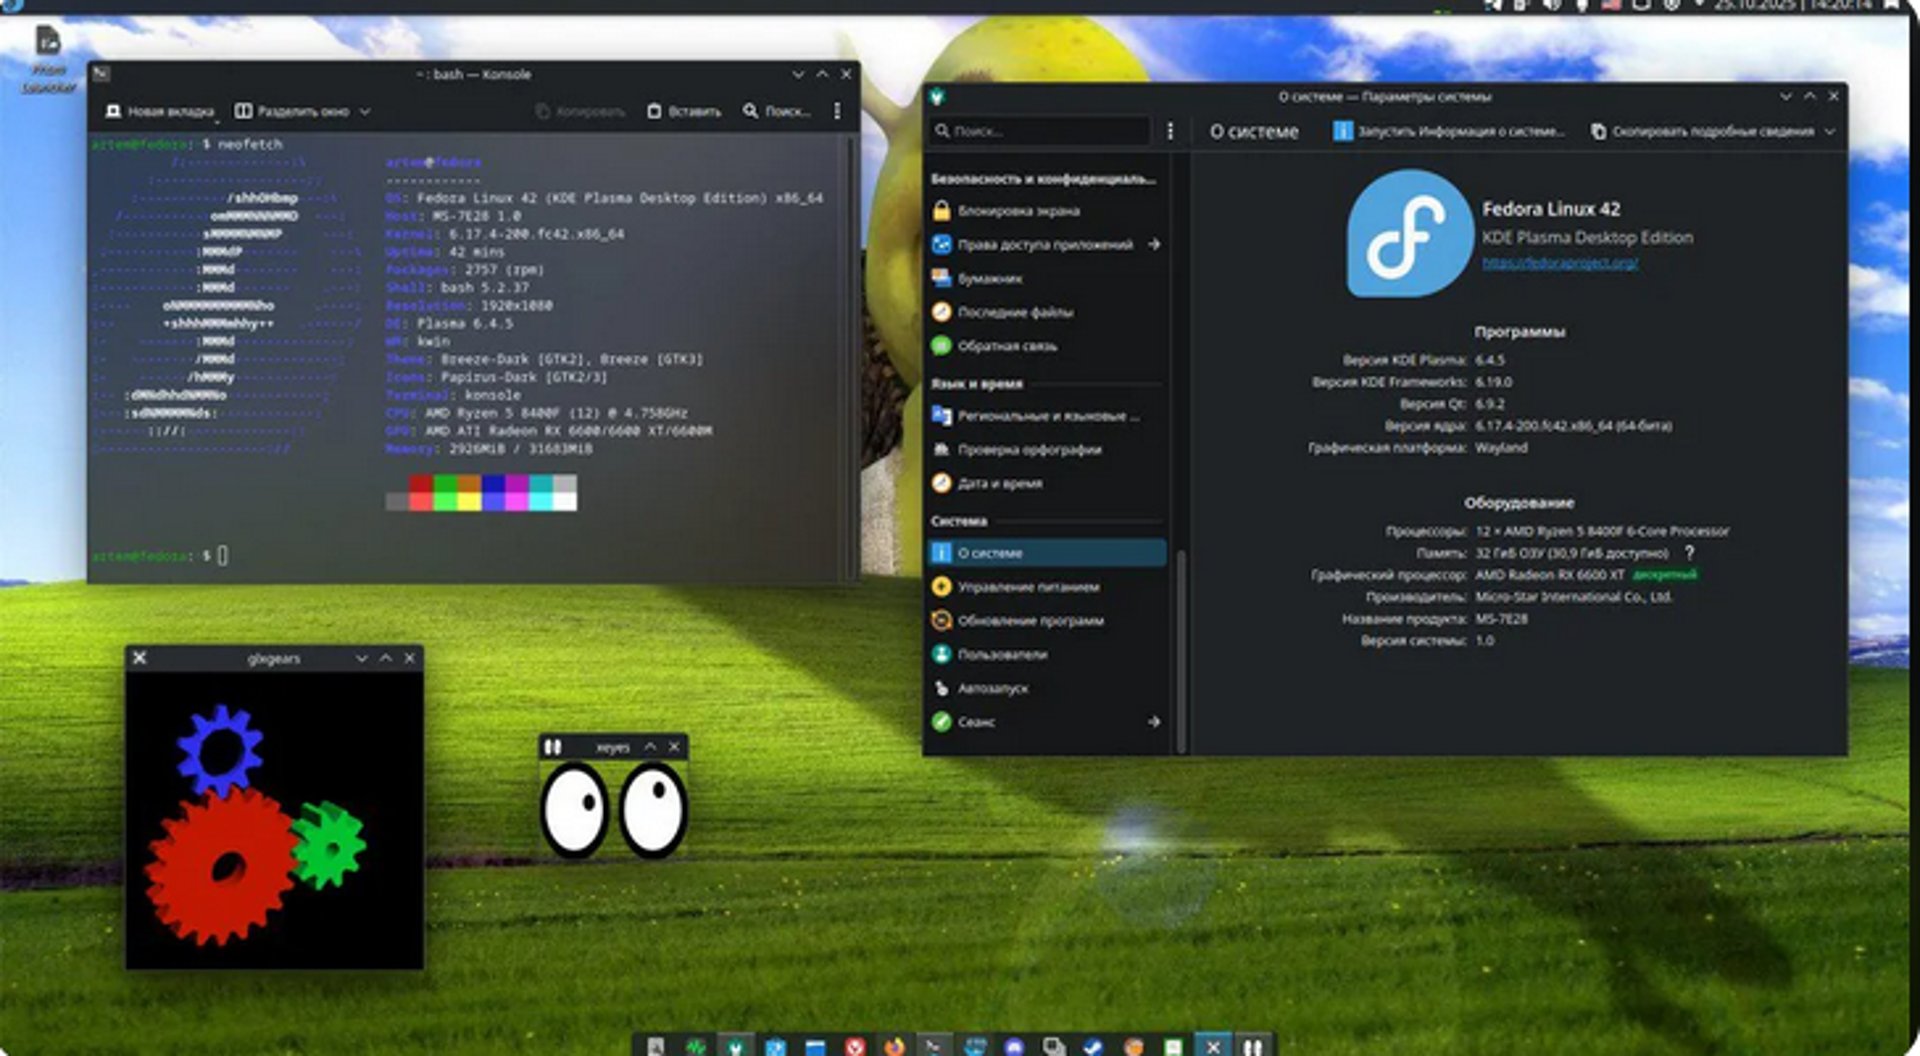This screenshot has width=1920, height=1056.
Task: Open Обновление программ settings
Action: [x=1046, y=620]
